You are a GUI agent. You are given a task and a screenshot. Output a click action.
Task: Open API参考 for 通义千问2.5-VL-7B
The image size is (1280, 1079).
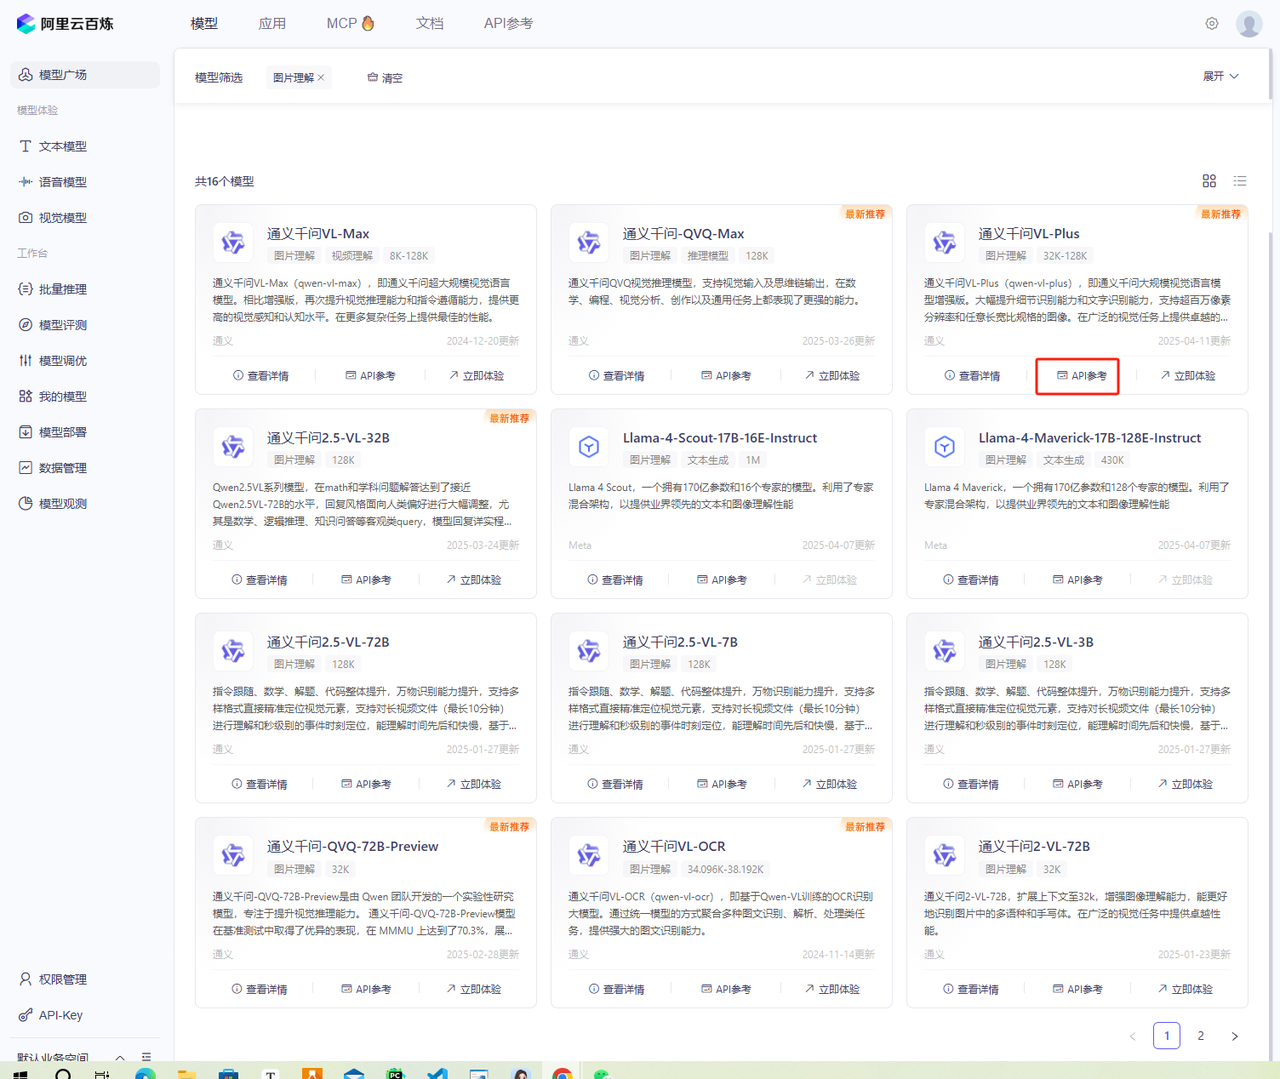coord(722,784)
